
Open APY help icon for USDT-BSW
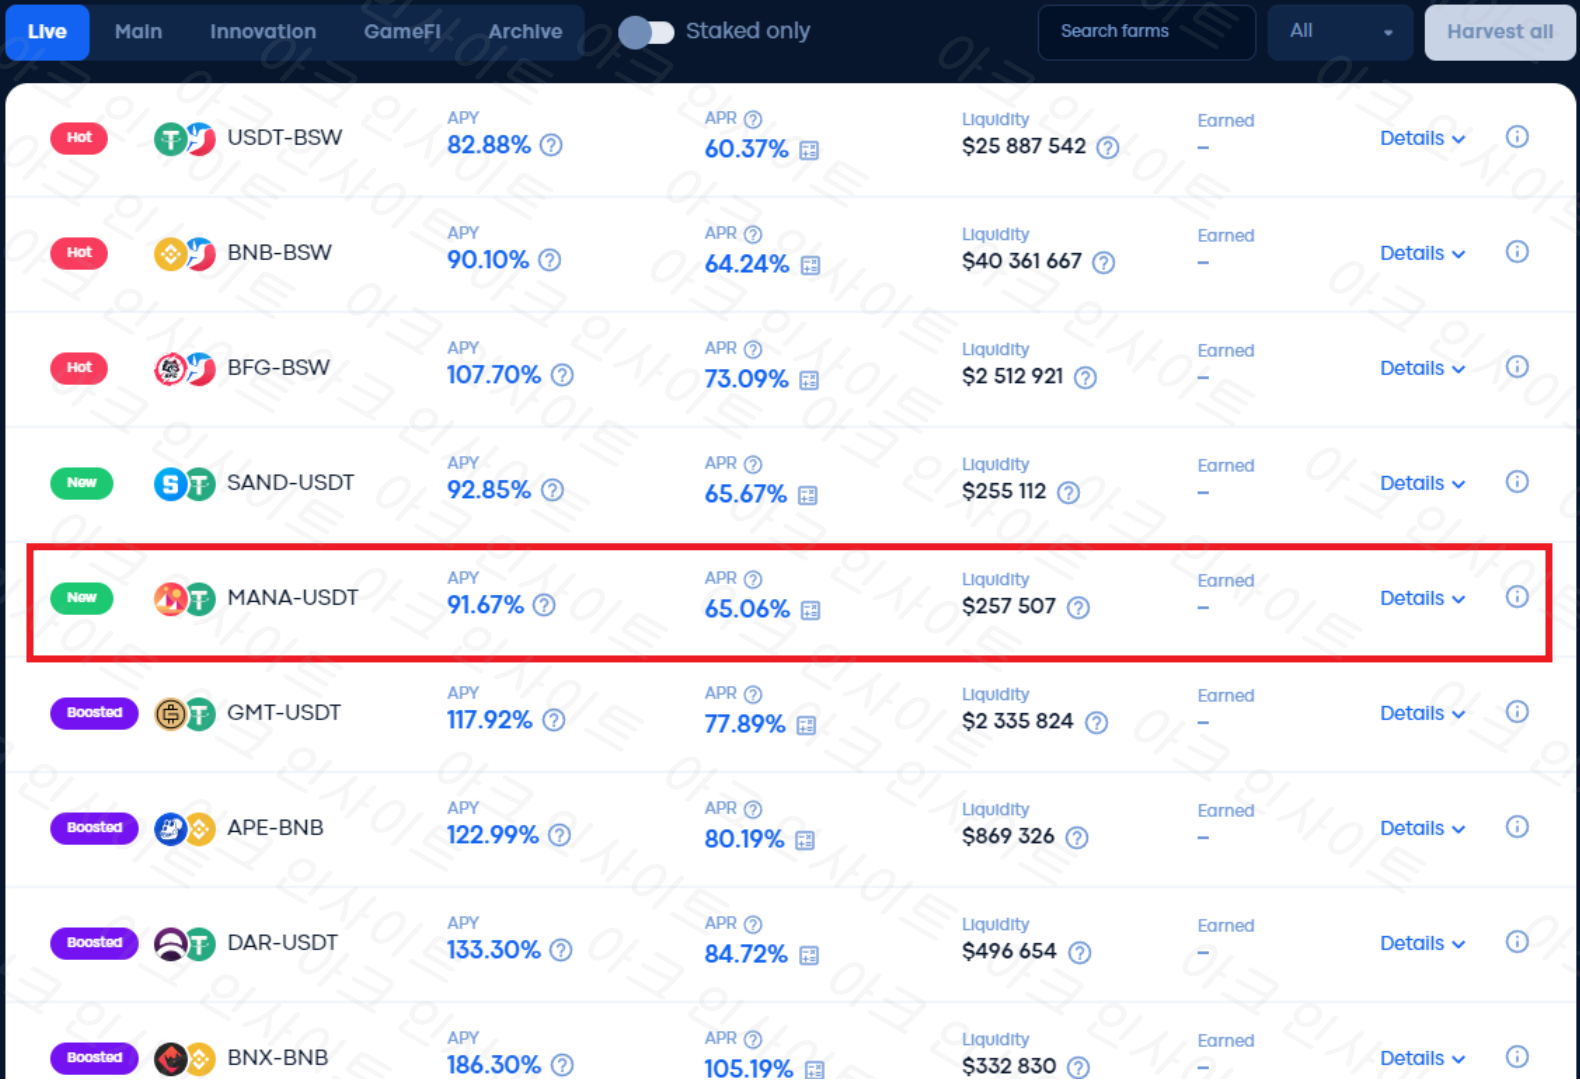click(551, 145)
